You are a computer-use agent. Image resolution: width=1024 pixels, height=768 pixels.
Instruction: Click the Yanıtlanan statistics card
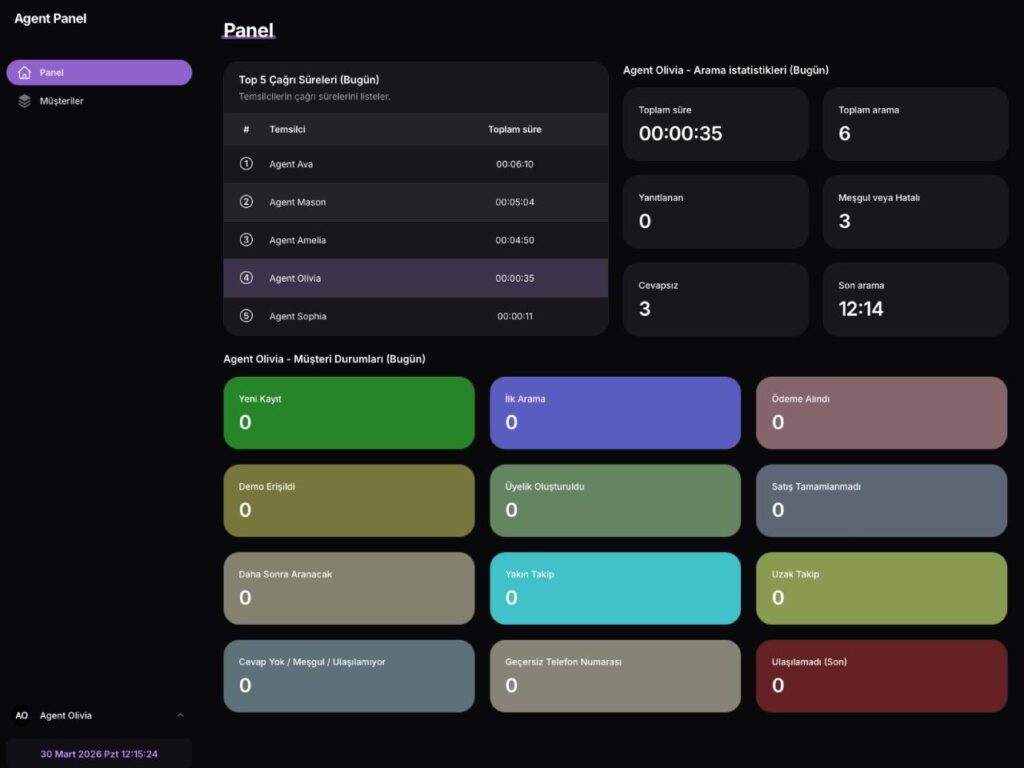[x=716, y=212]
